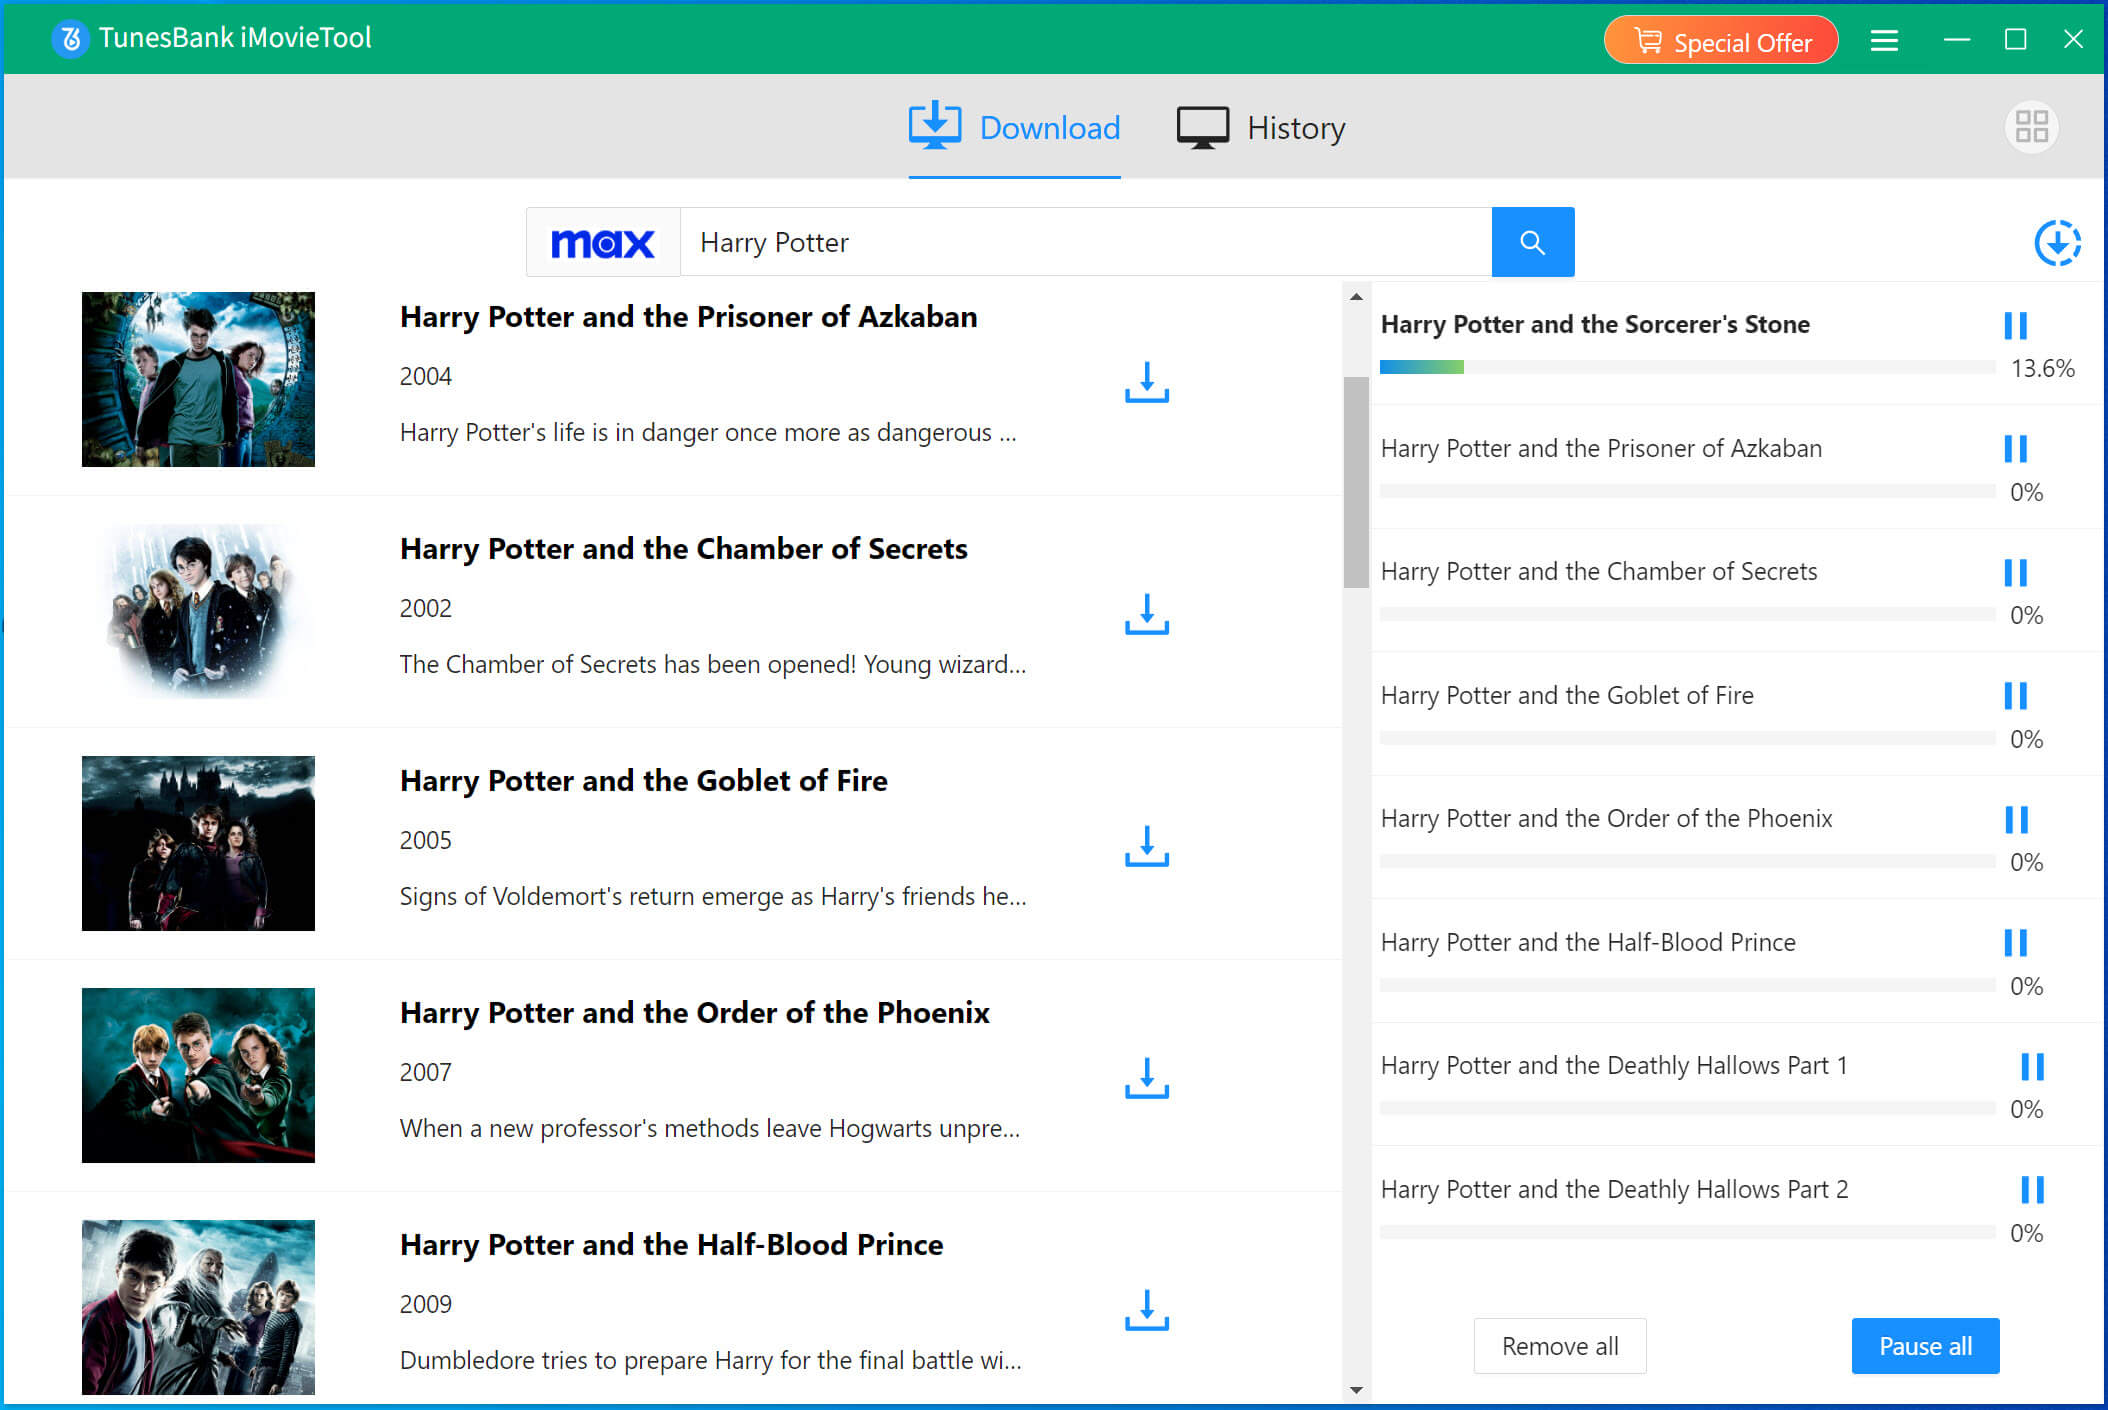
Task: Toggle the download queue panel icon
Action: [x=2057, y=242]
